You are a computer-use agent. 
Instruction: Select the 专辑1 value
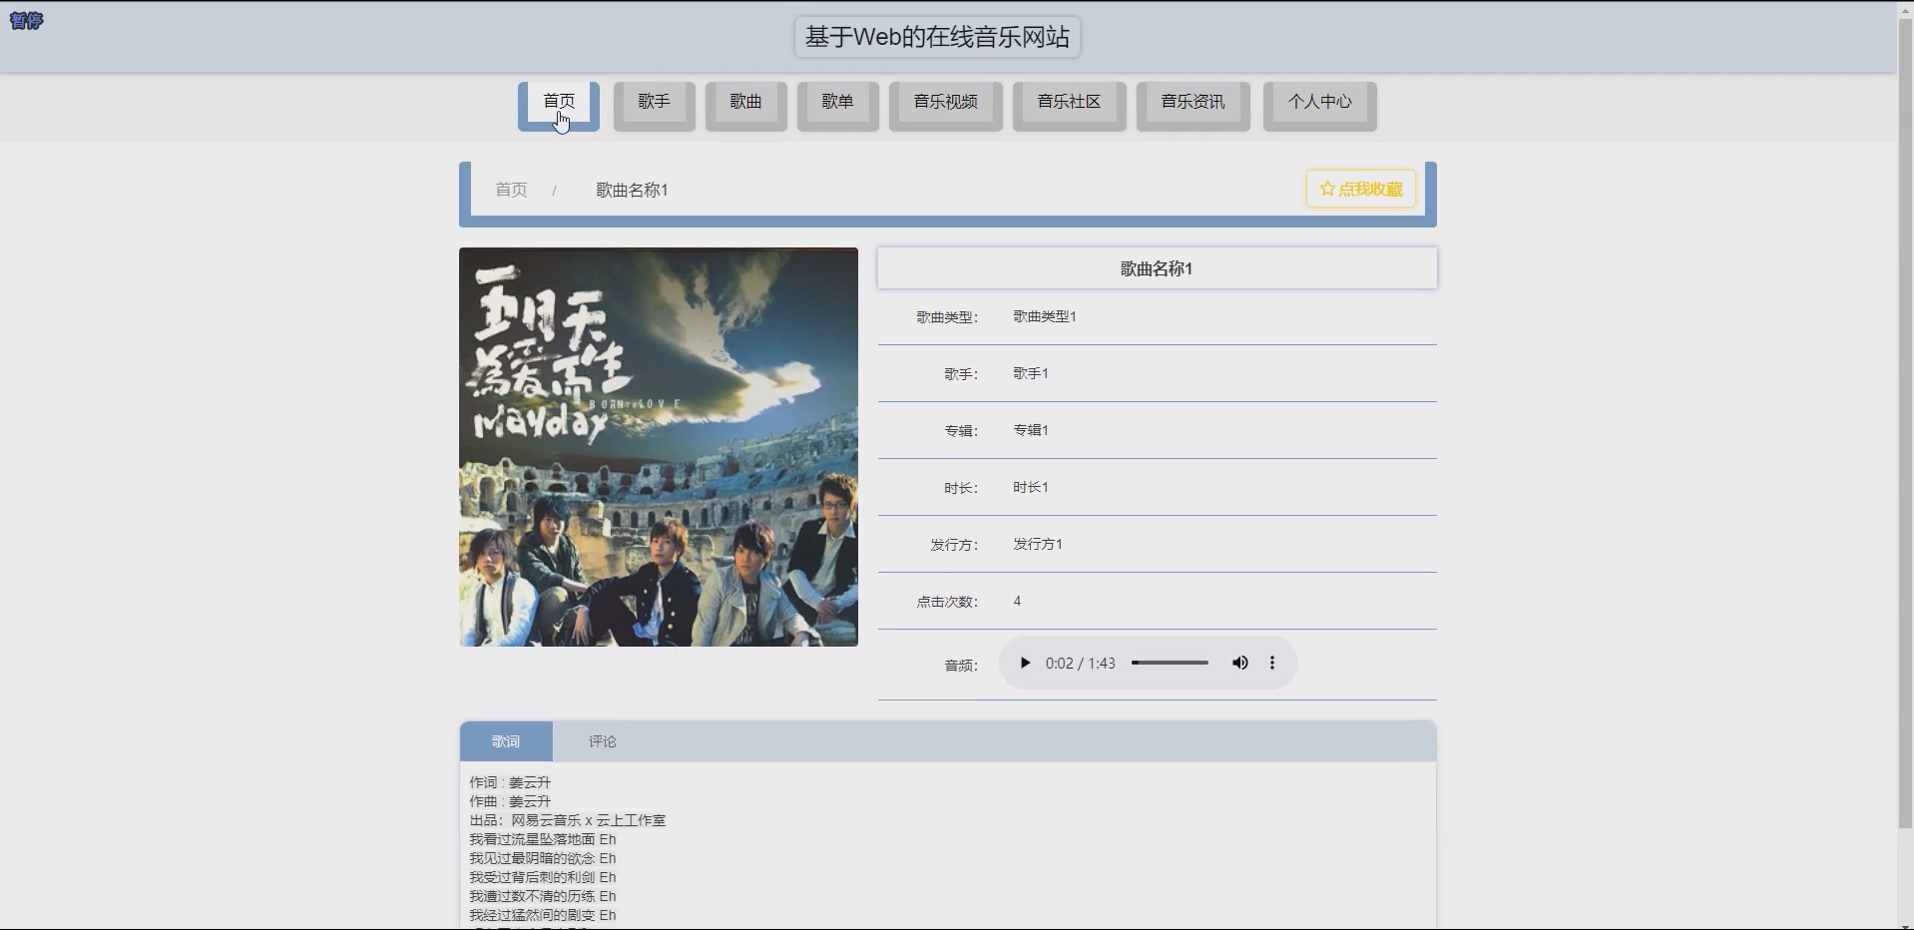click(x=1030, y=431)
